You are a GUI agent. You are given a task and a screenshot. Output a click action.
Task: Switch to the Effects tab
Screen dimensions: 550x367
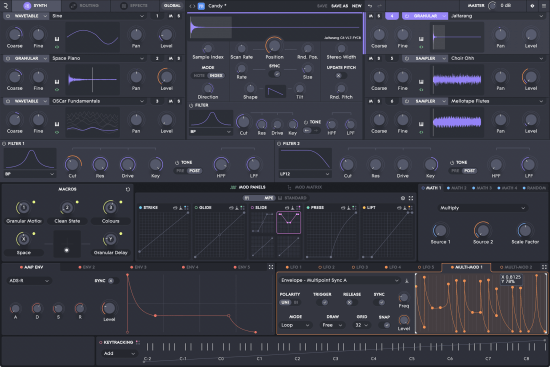click(x=134, y=6)
